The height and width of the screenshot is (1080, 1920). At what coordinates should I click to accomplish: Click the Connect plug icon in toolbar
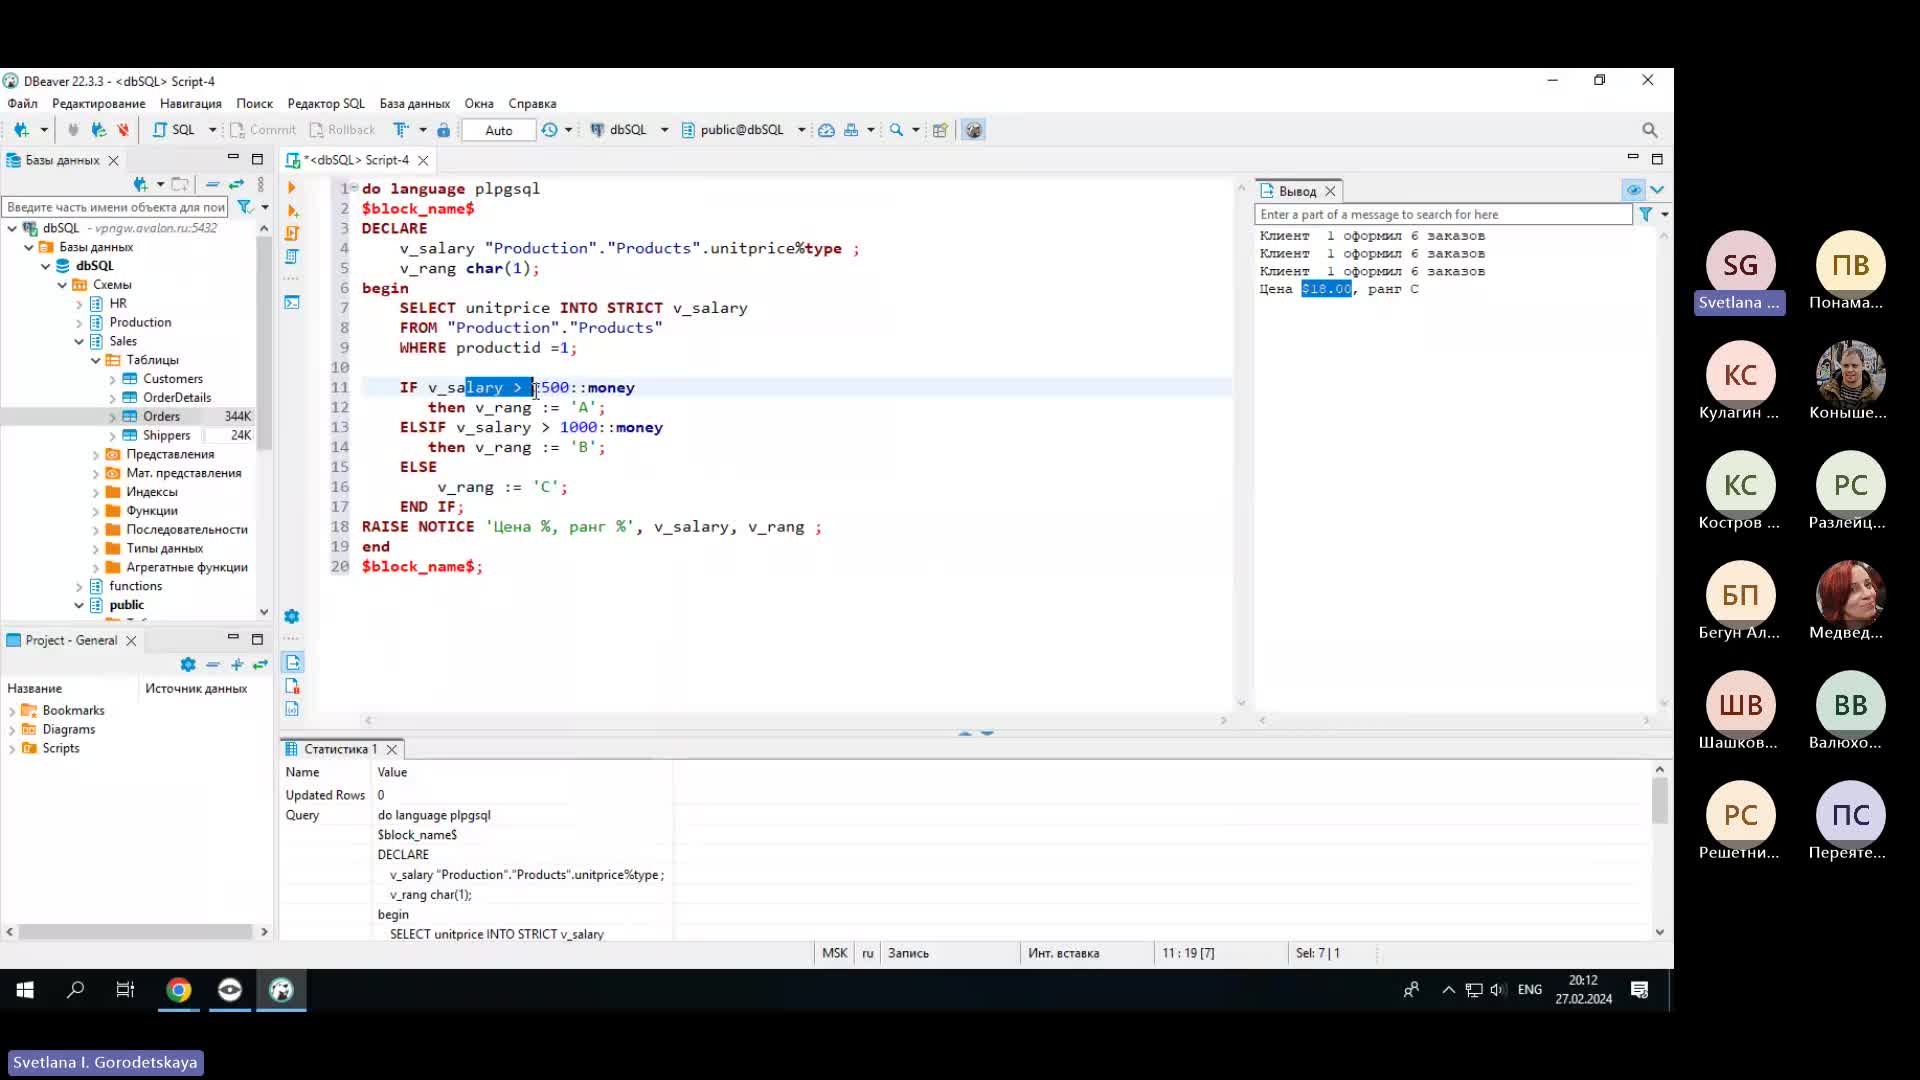pos(73,130)
